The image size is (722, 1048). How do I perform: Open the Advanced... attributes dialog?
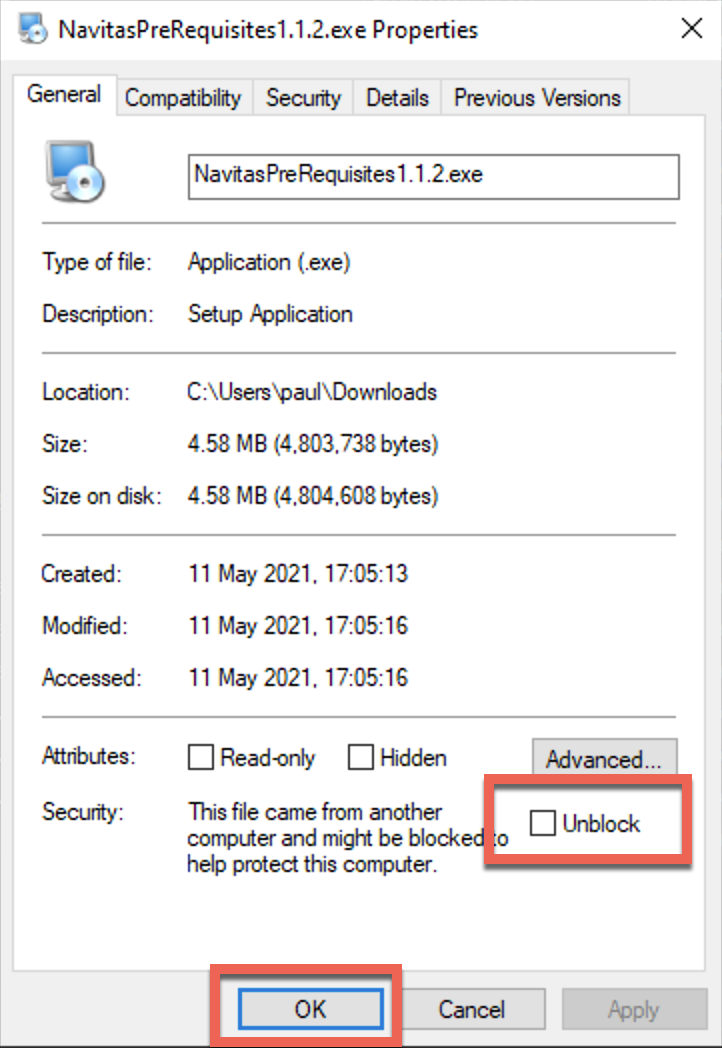point(604,758)
